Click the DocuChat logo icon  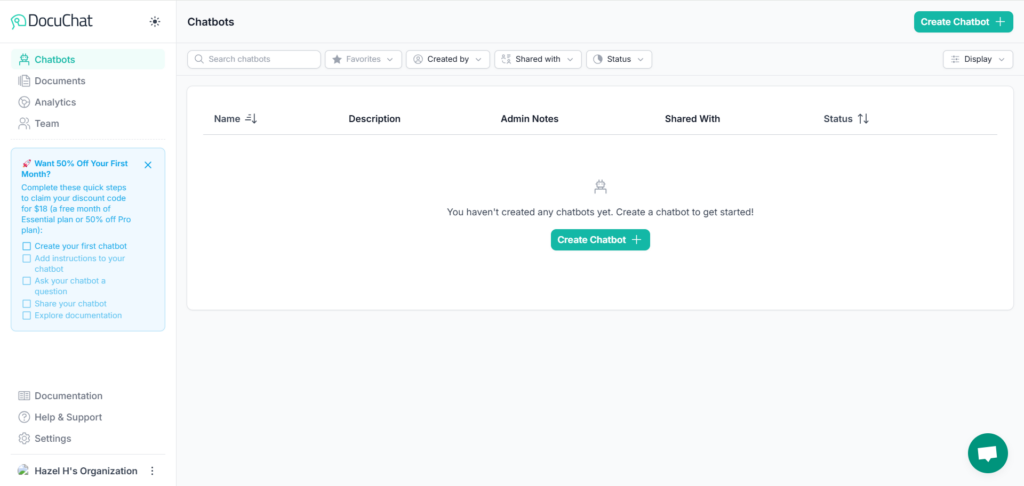pyautogui.click(x=18, y=21)
